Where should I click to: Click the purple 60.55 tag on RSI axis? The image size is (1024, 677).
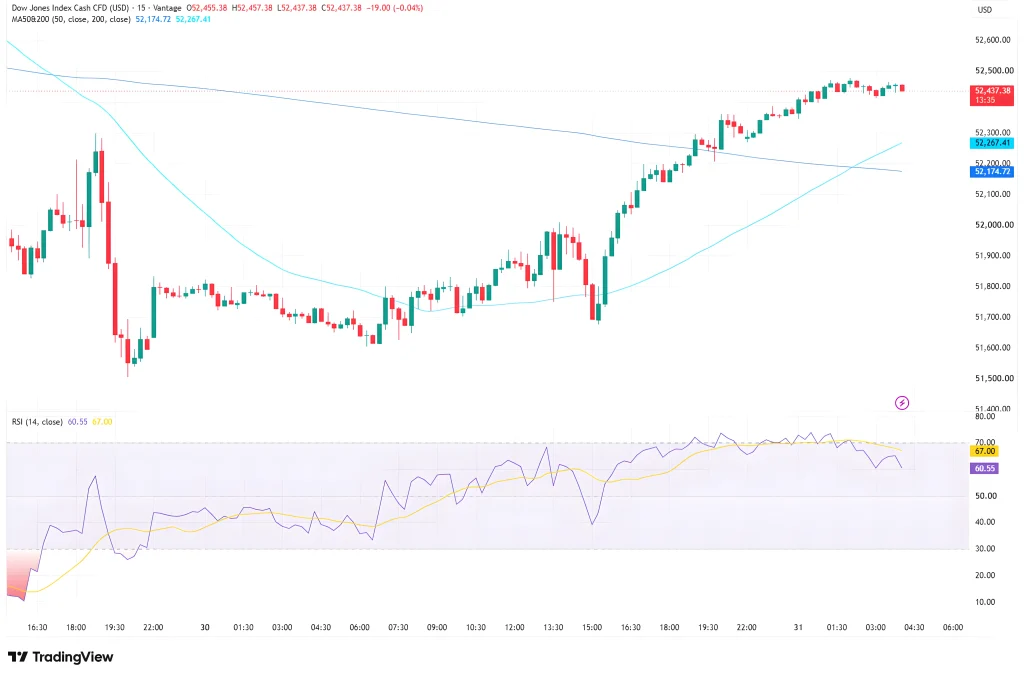pyautogui.click(x=985, y=469)
